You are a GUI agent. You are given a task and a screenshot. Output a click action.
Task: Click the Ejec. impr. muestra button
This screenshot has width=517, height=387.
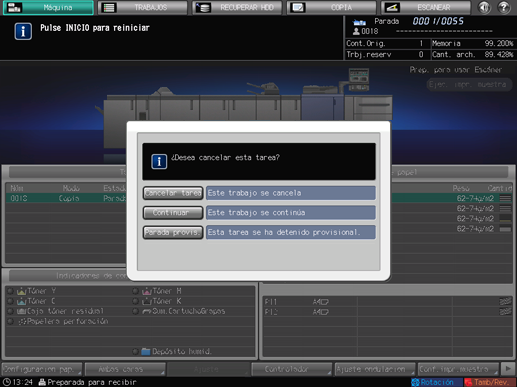[x=469, y=84]
